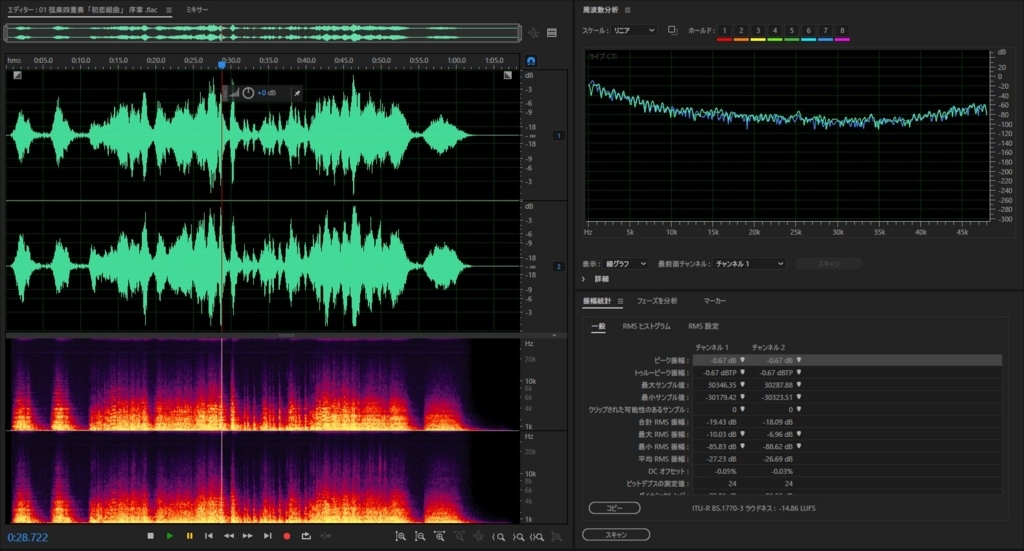Start playback with the green play button
This screenshot has height=551, width=1024.
click(x=170, y=536)
